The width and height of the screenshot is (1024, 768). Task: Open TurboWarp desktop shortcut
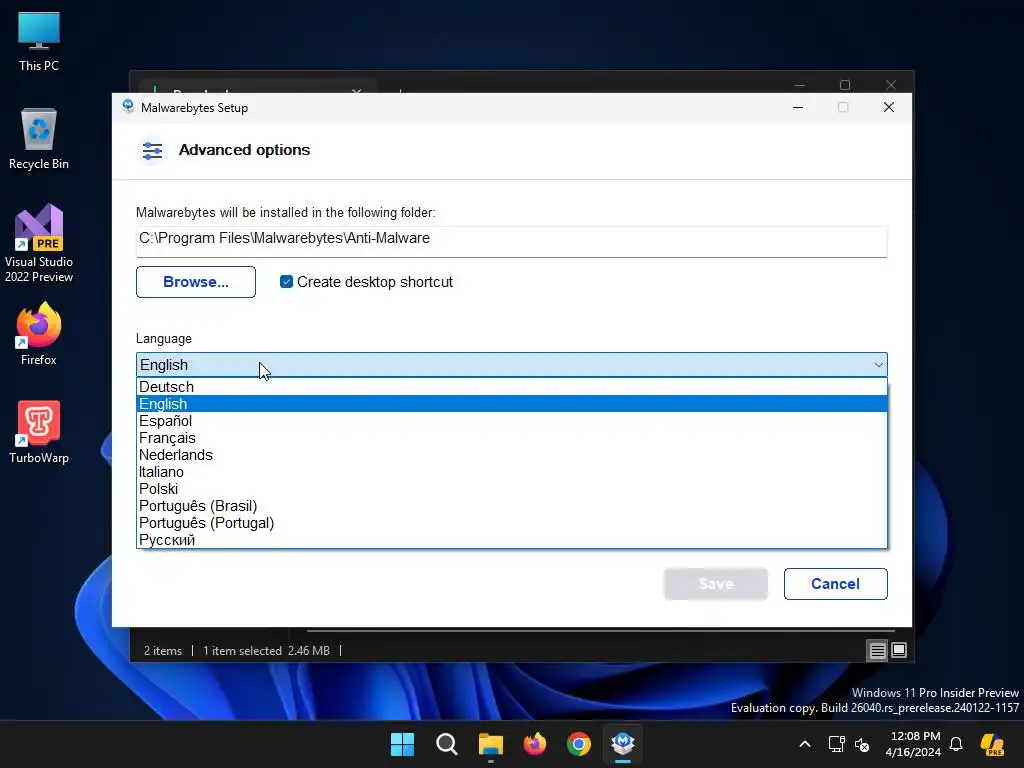(39, 432)
